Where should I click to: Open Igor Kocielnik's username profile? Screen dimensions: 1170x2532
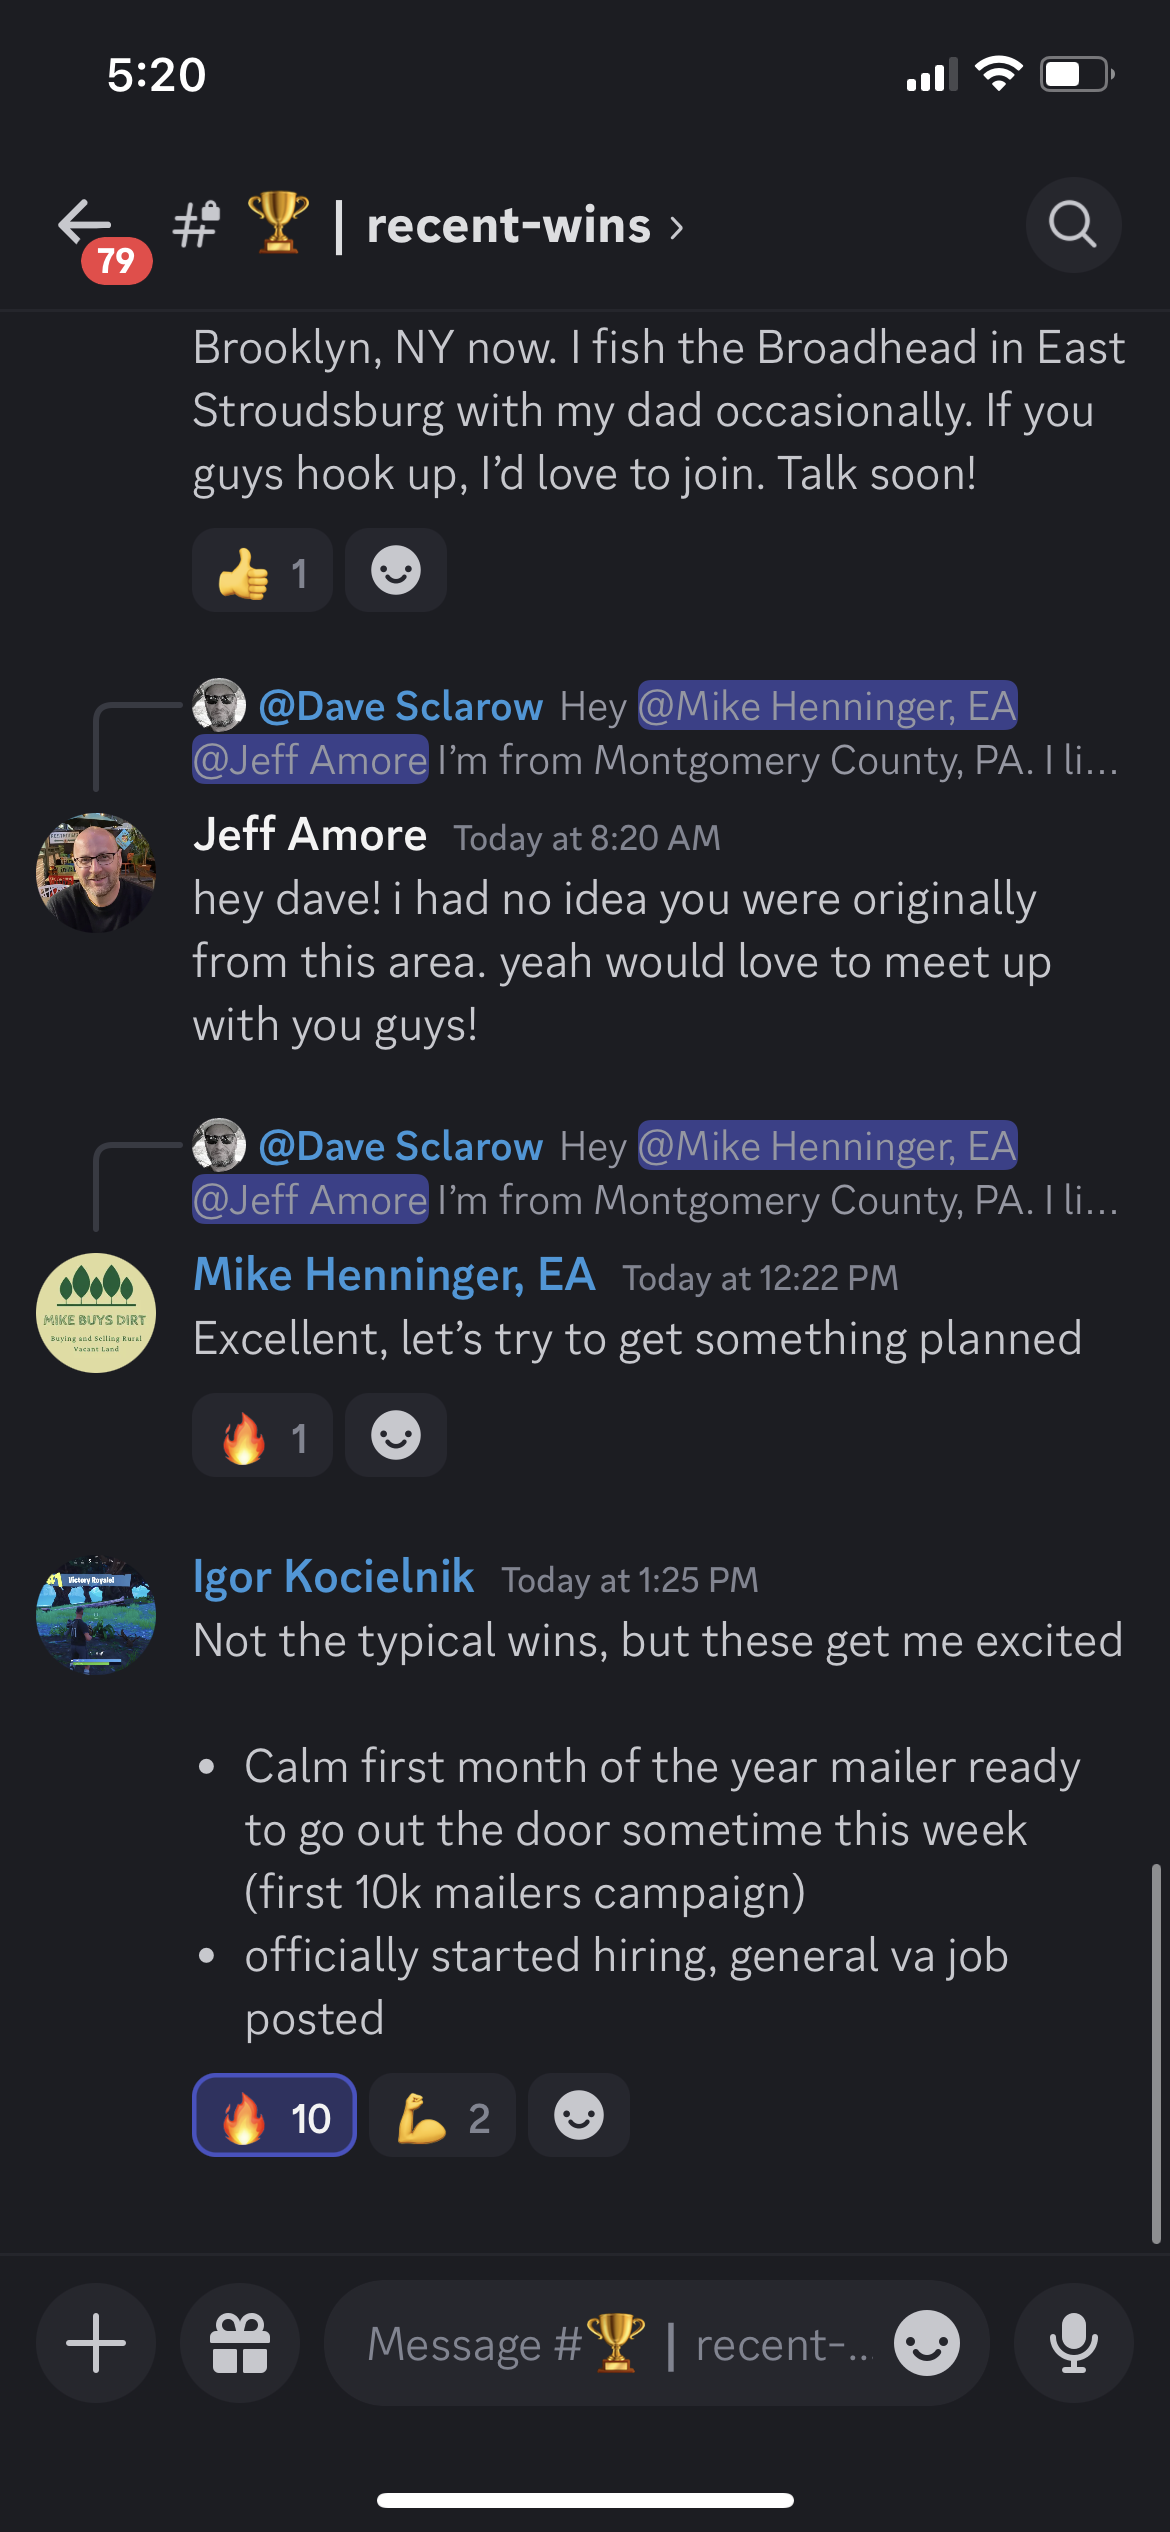[x=334, y=1576]
